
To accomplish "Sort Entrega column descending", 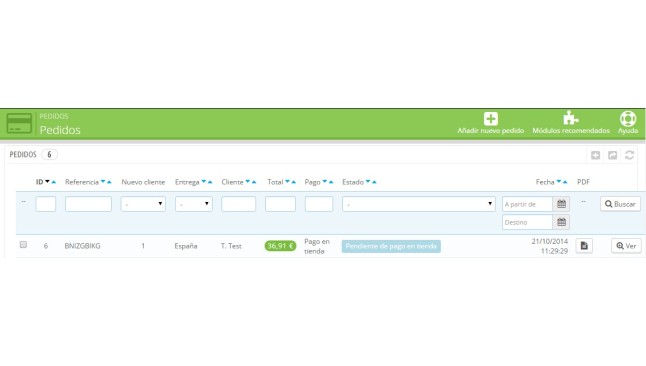I will [x=204, y=181].
